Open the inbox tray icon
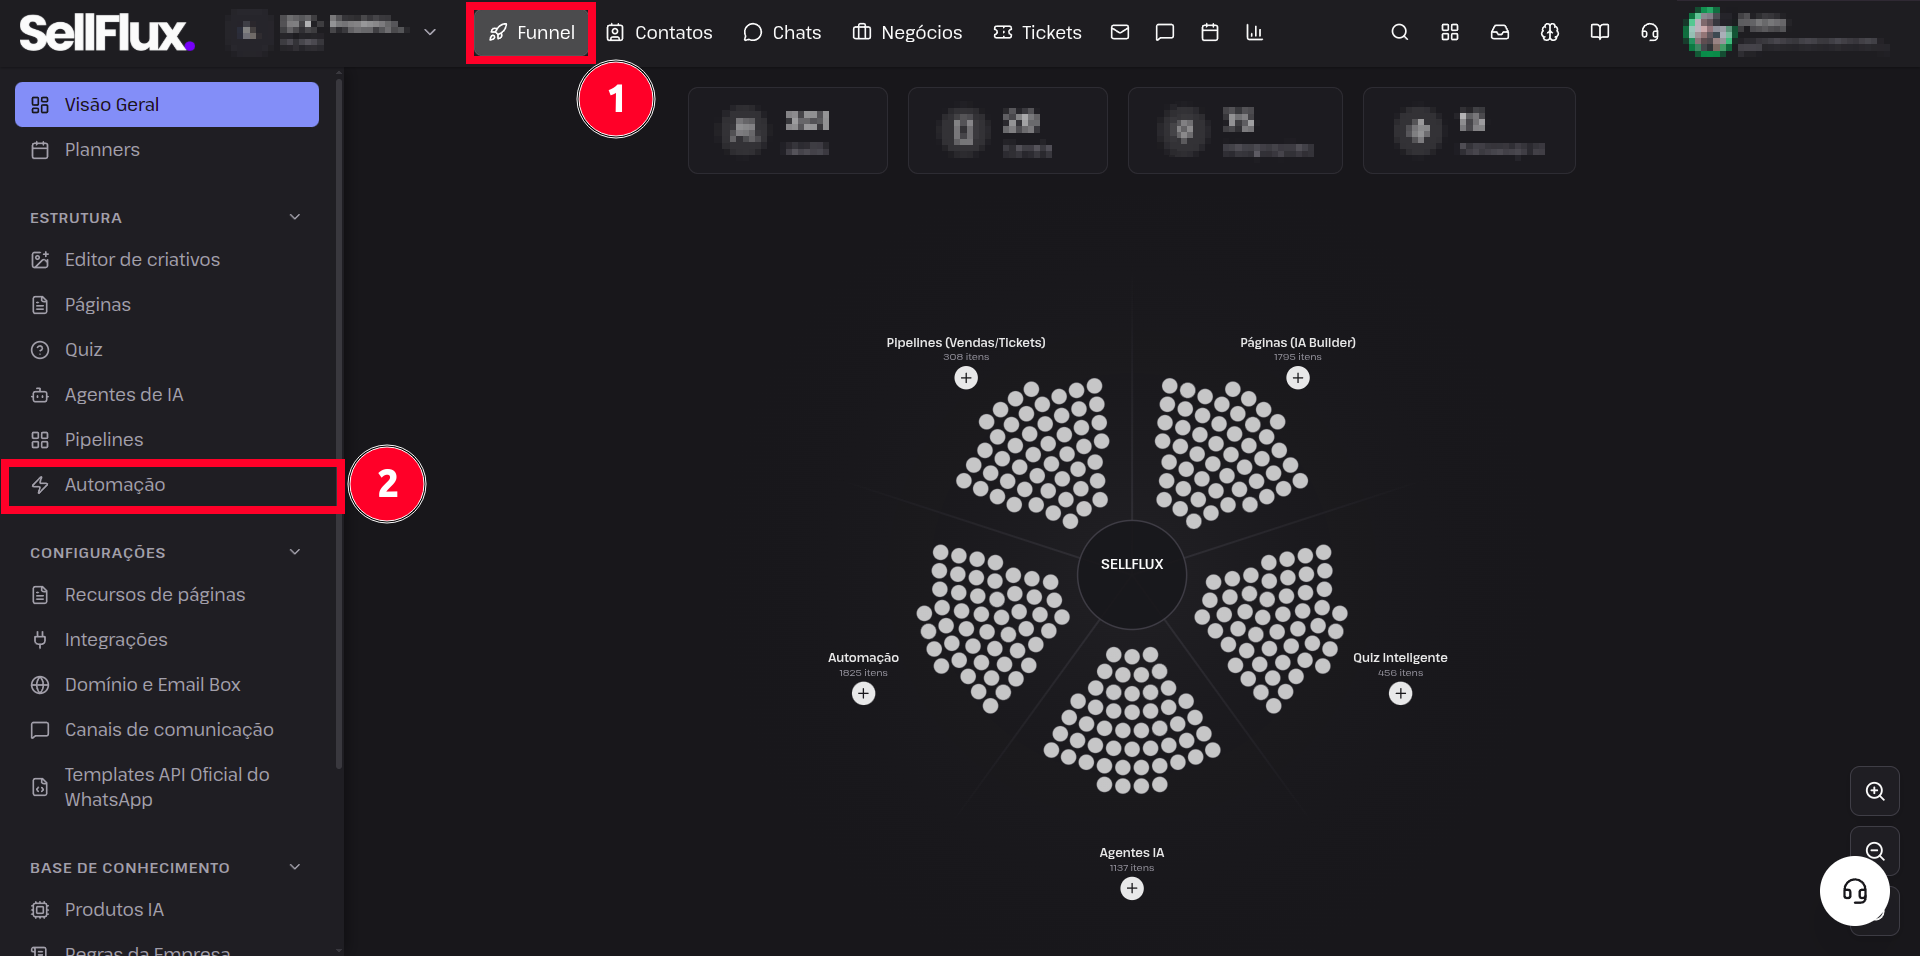 coord(1500,33)
